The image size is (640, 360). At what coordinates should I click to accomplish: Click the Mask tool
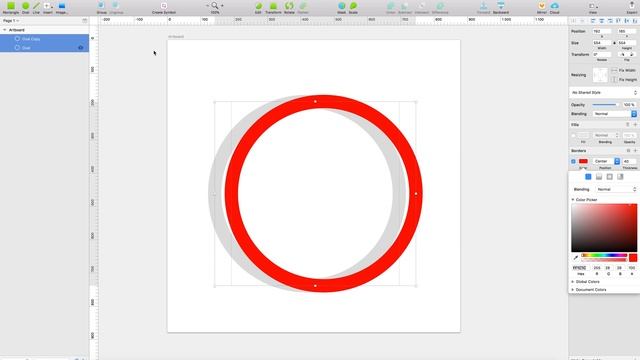pyautogui.click(x=342, y=6)
